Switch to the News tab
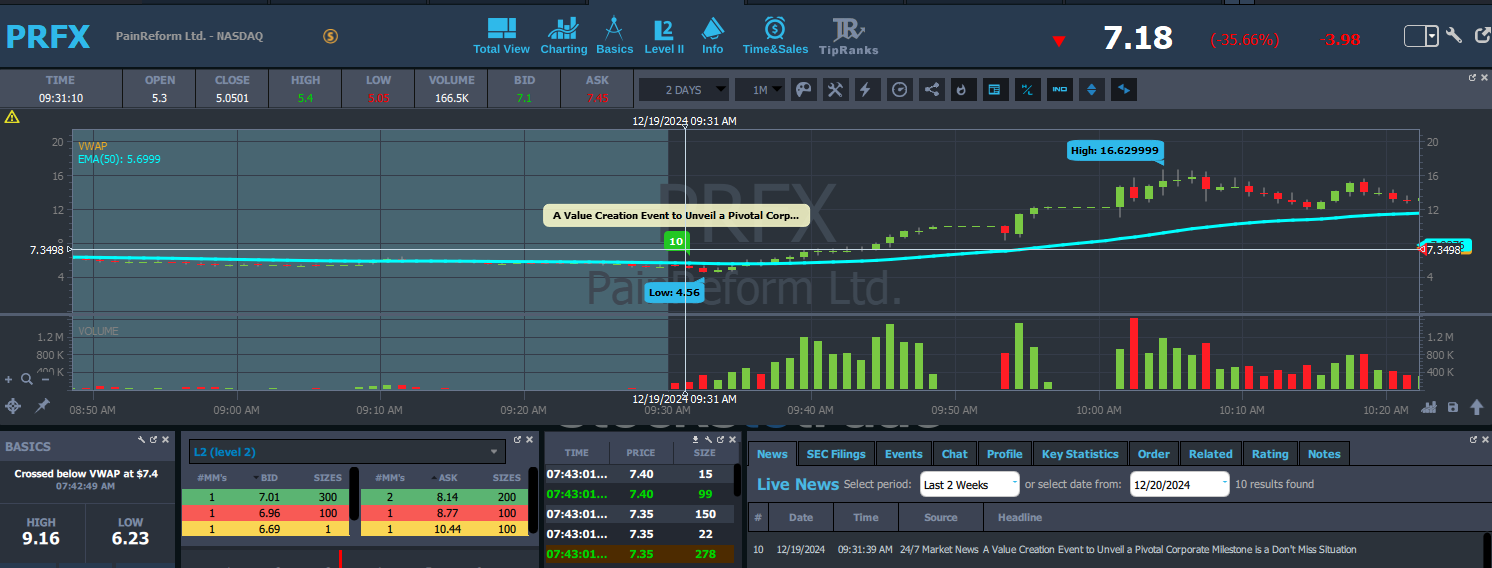1492x568 pixels. point(772,454)
